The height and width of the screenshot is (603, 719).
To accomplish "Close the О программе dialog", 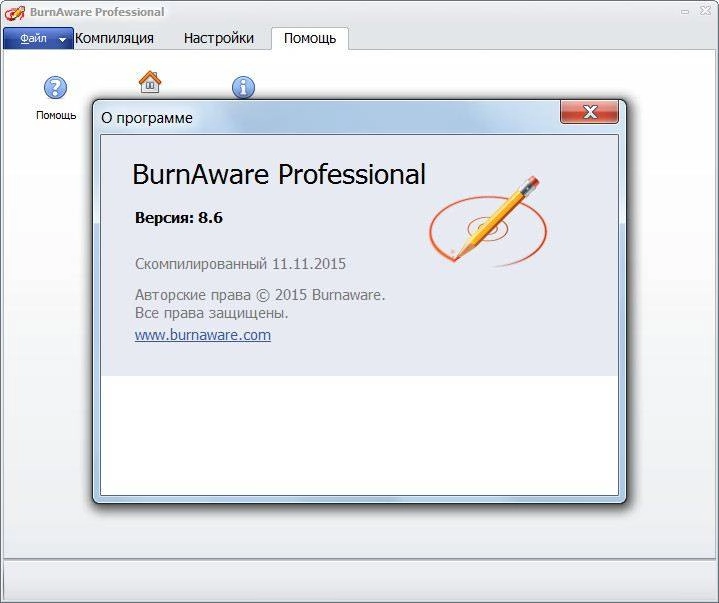I will (x=589, y=111).
